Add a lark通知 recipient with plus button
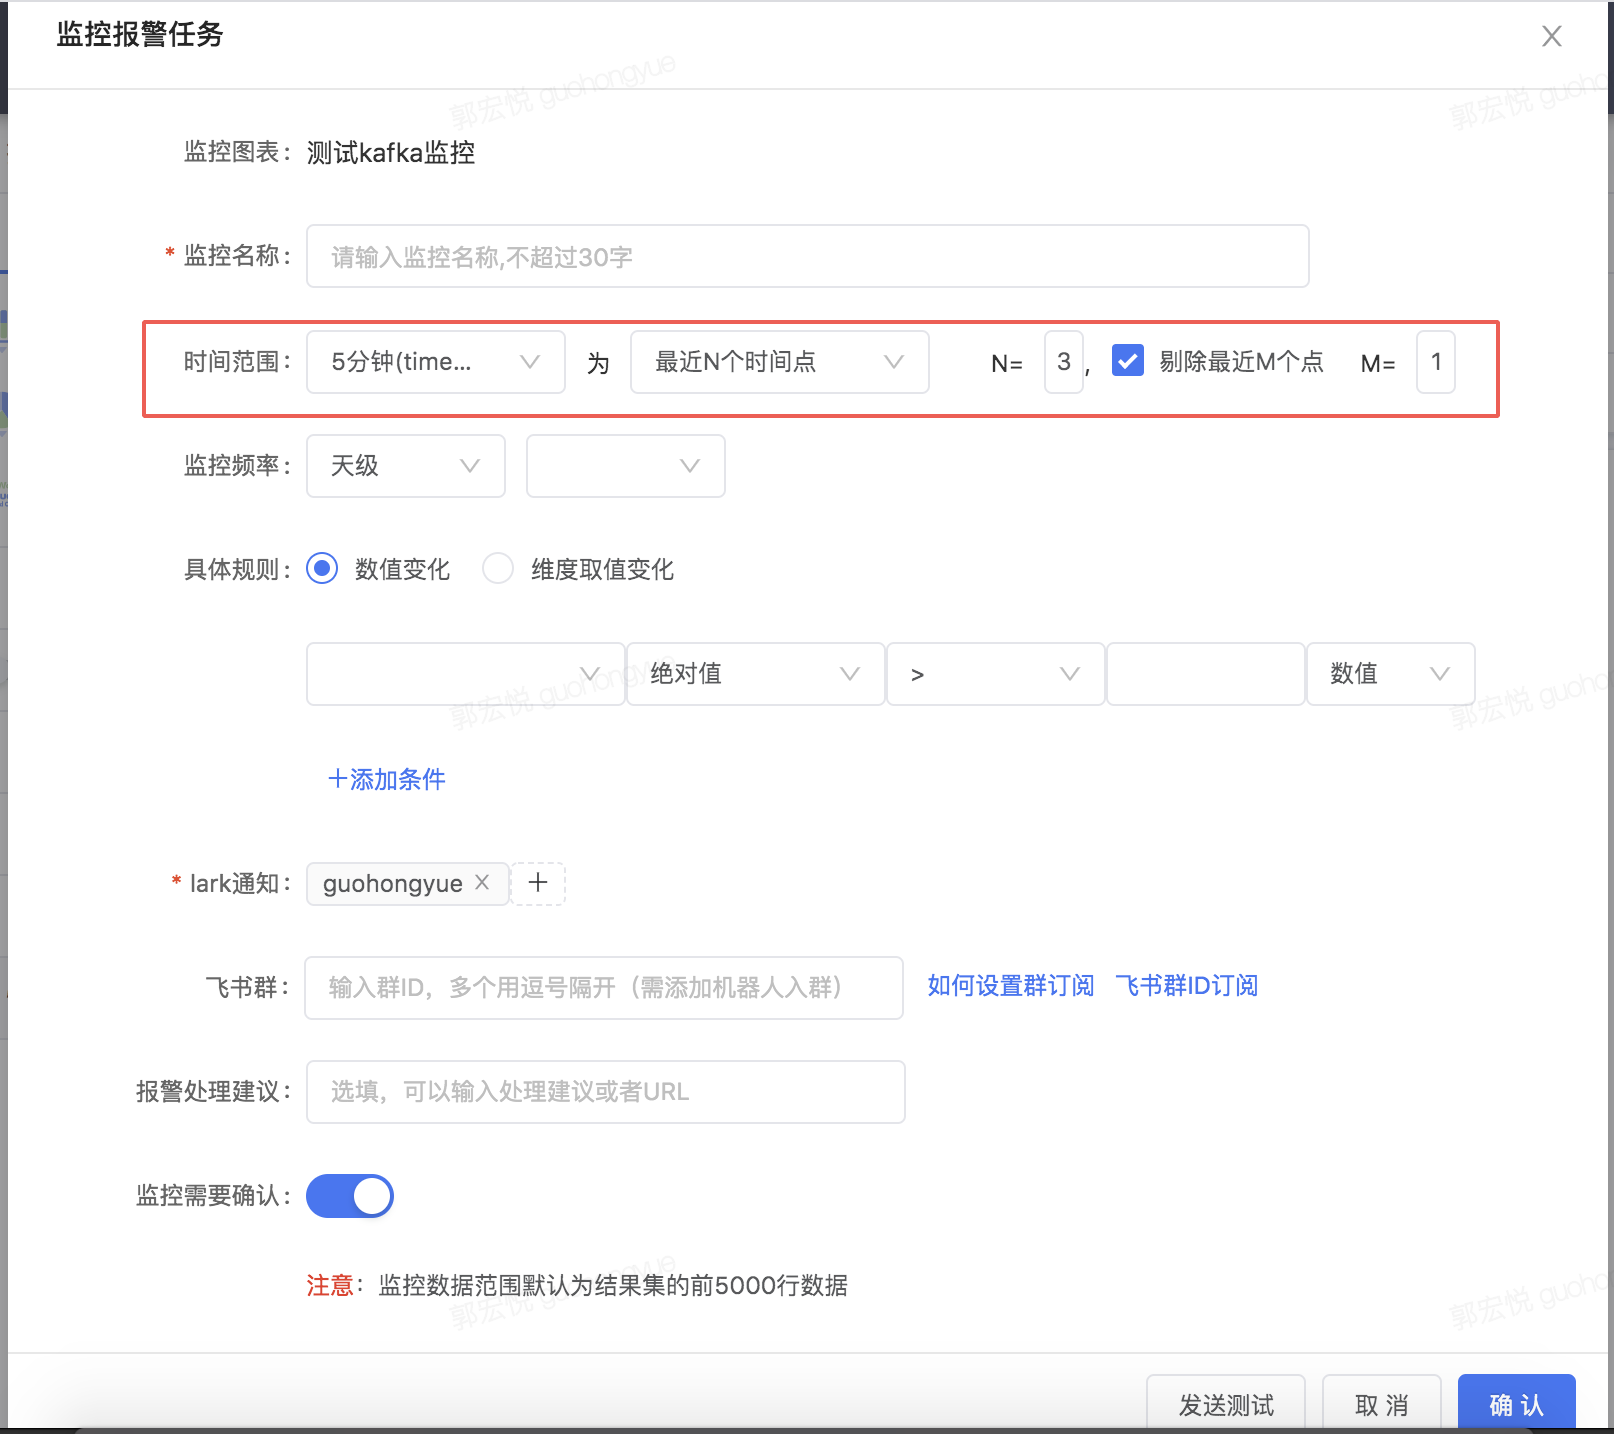Image resolution: width=1614 pixels, height=1434 pixels. (538, 883)
